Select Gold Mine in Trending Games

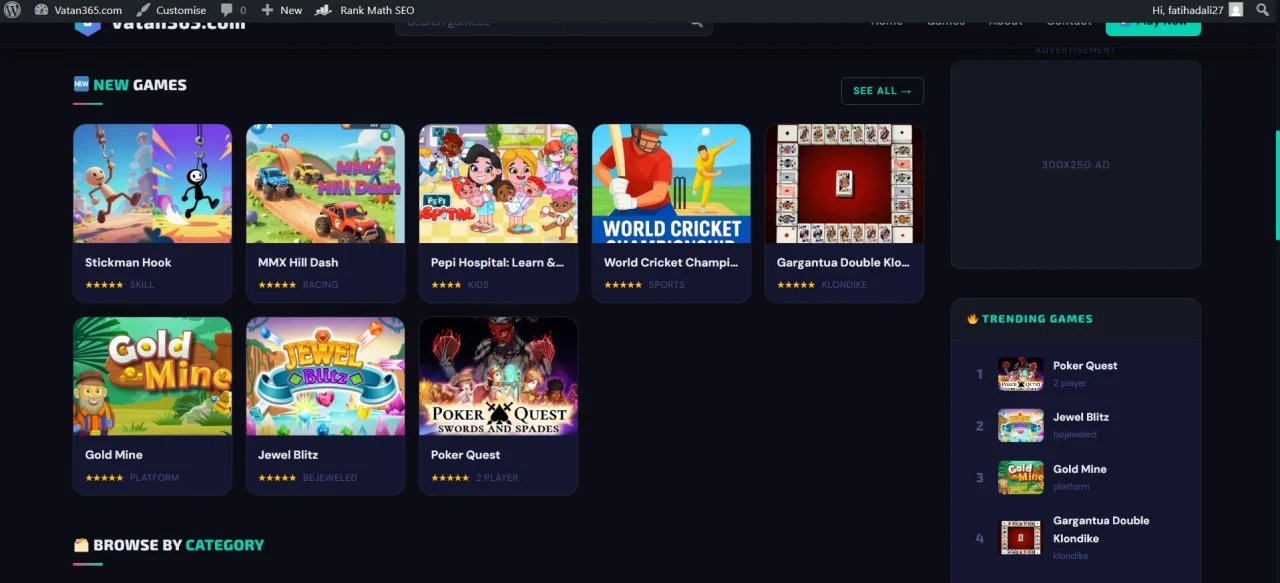click(1076, 477)
